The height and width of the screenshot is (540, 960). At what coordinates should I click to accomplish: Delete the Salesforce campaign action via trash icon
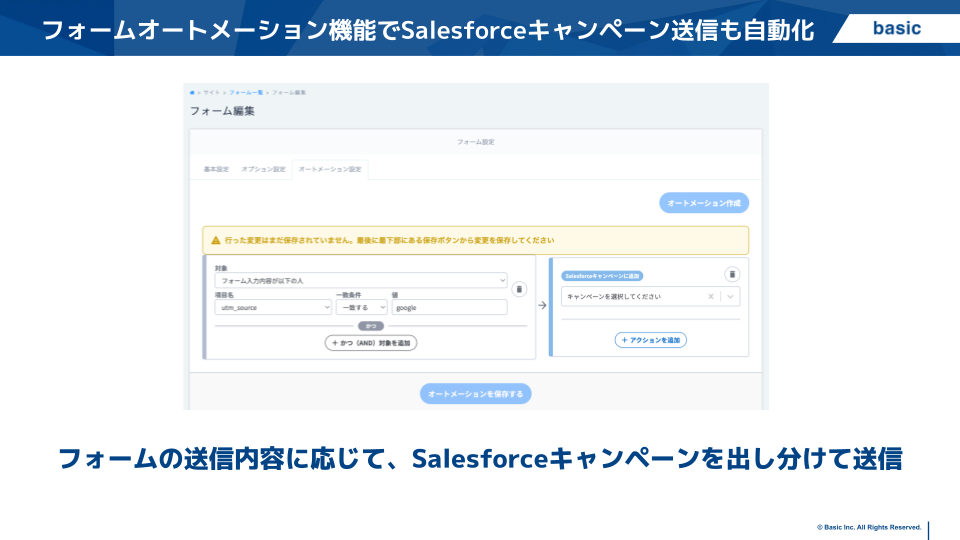[732, 274]
